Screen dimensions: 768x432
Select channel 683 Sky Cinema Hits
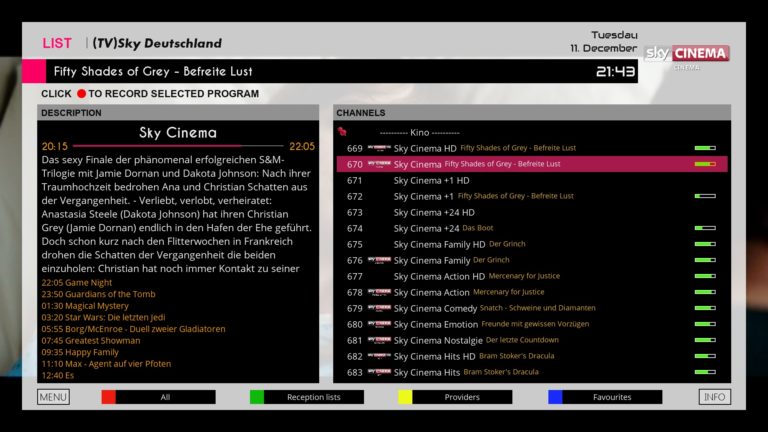point(532,372)
